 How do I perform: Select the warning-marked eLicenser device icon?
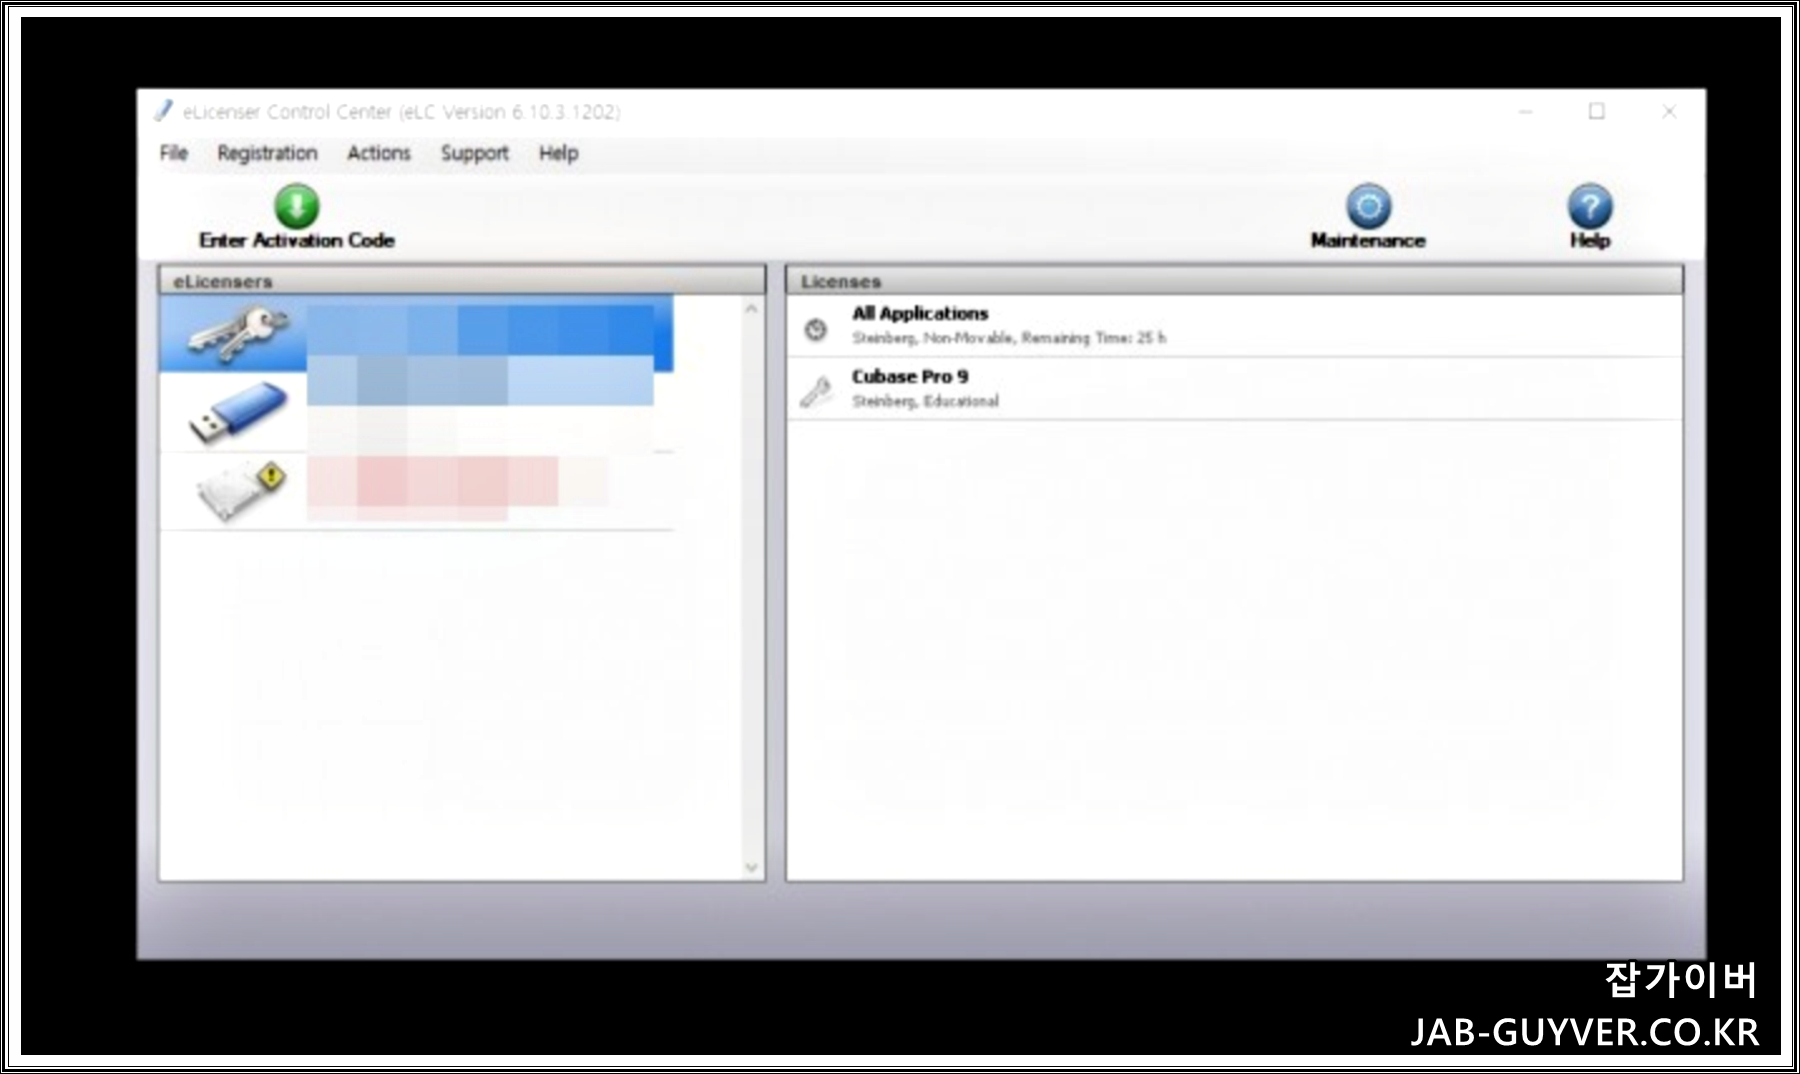(x=241, y=490)
